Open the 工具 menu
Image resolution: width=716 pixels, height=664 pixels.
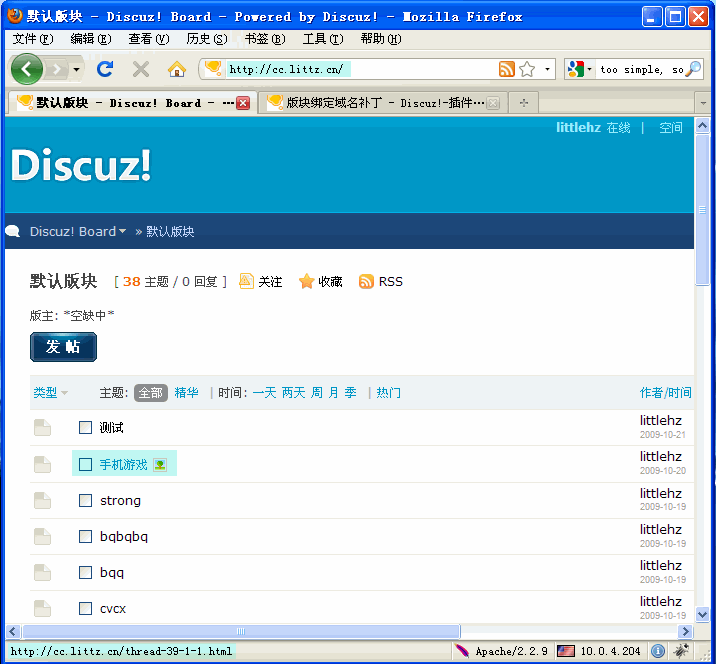pos(323,39)
